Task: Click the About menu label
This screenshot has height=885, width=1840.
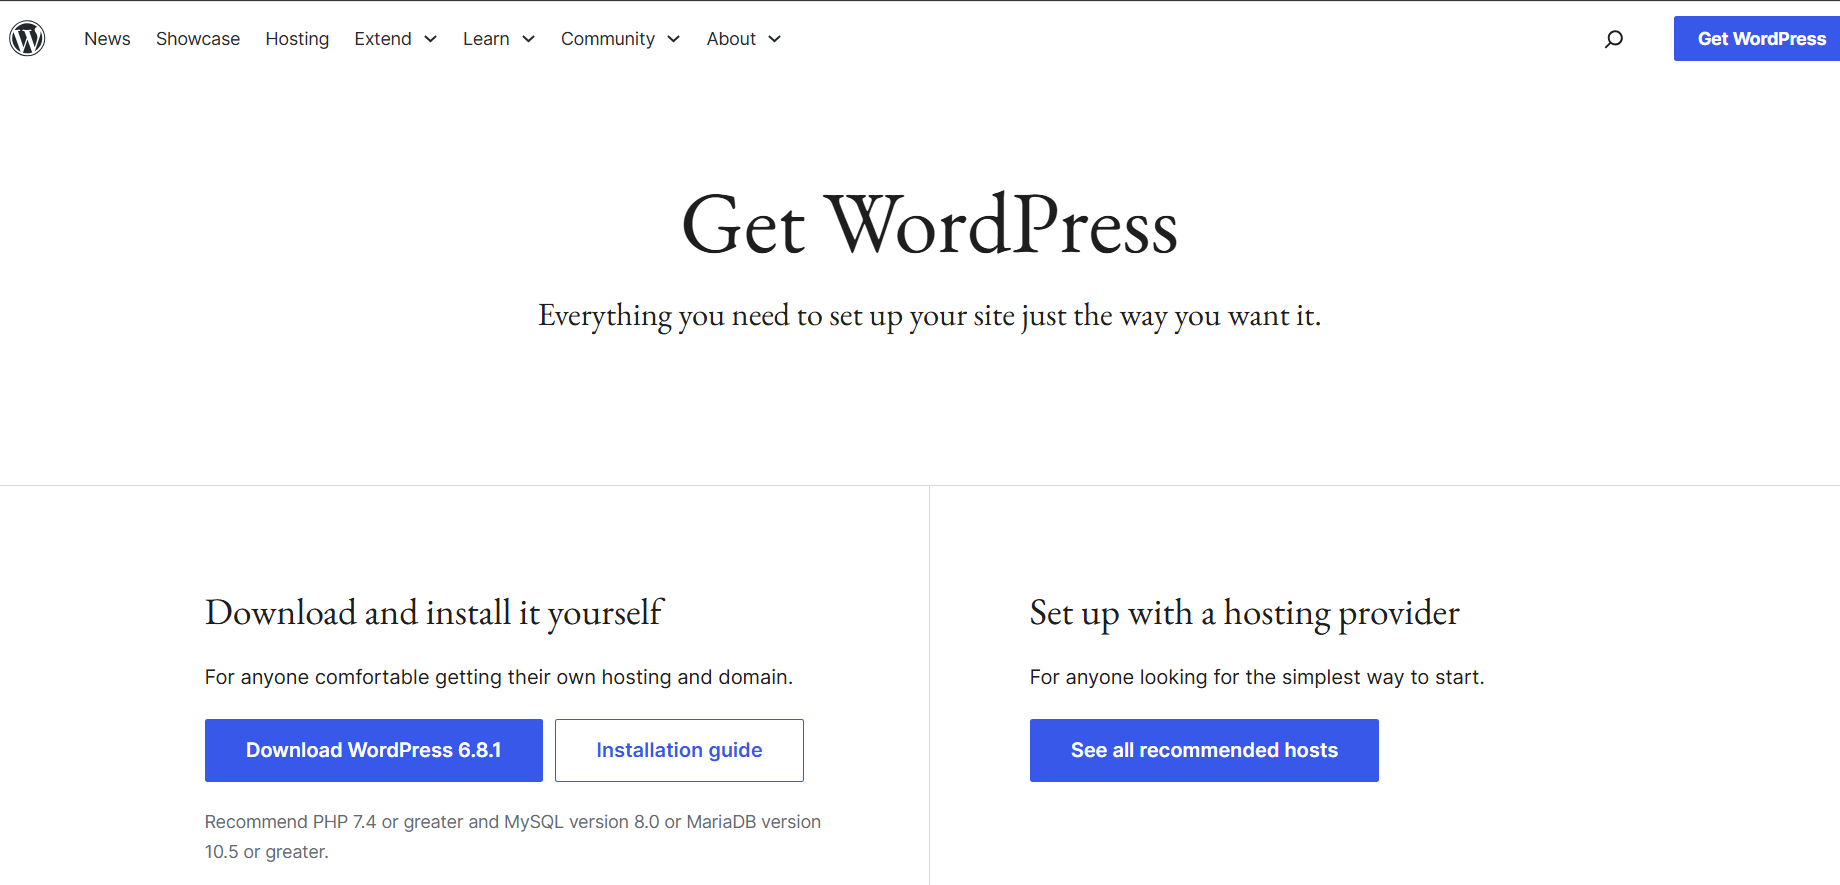Action: pos(731,38)
